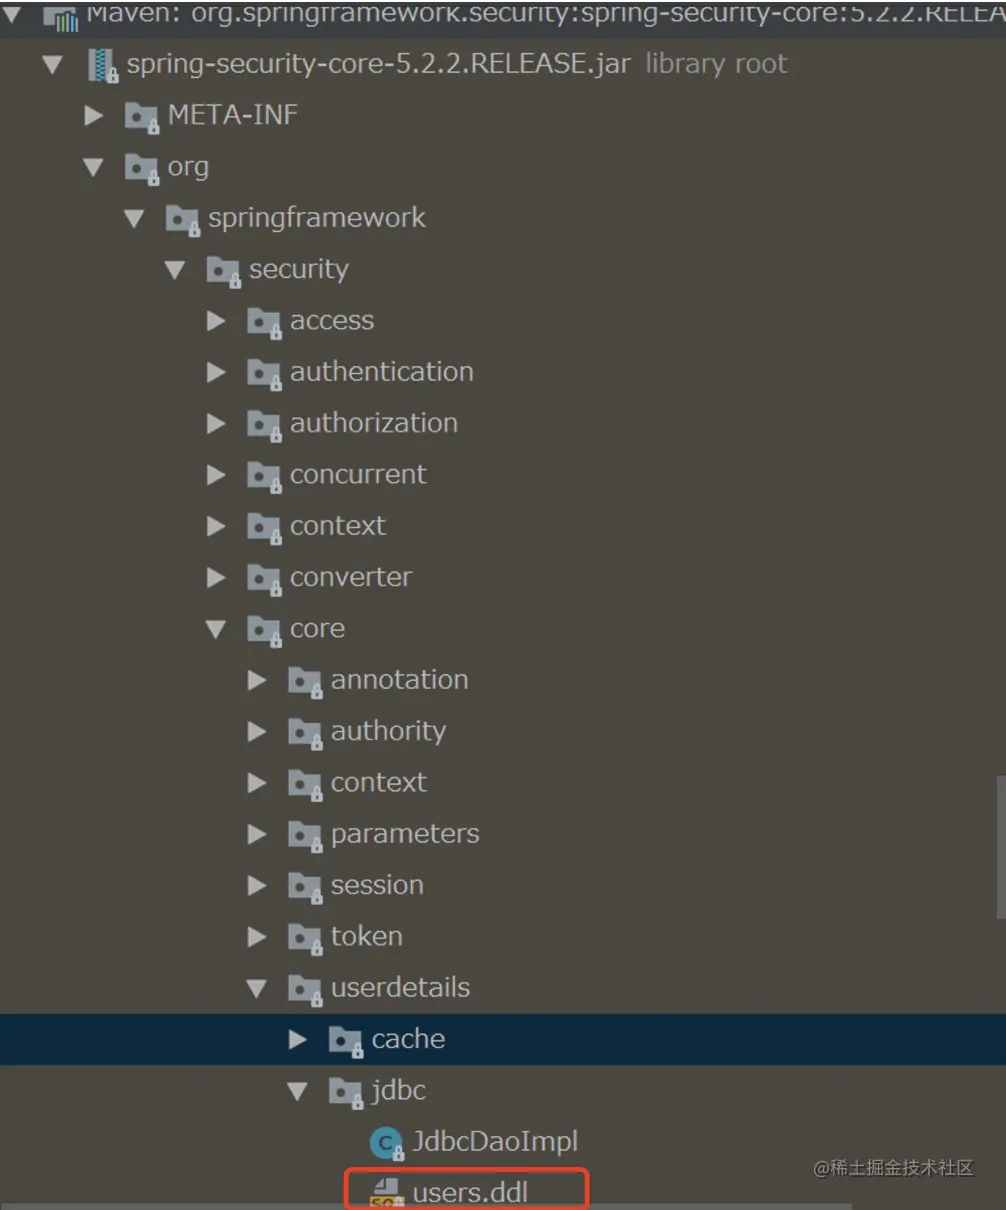Screen dimensions: 1006x1210
Task: Click the access package folder icon
Action: pyautogui.click(x=264, y=322)
